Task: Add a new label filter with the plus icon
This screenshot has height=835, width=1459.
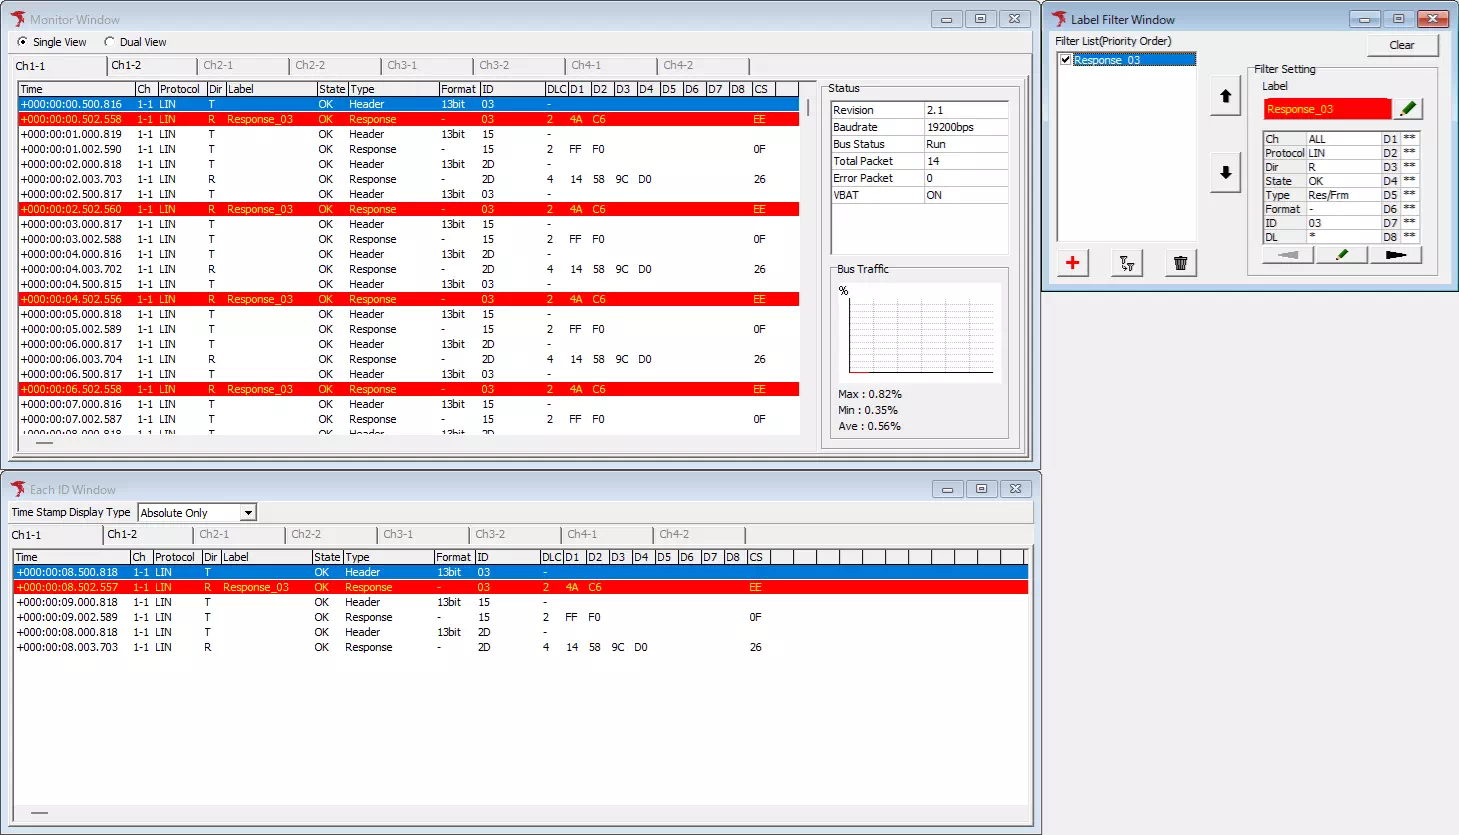Action: coord(1072,262)
